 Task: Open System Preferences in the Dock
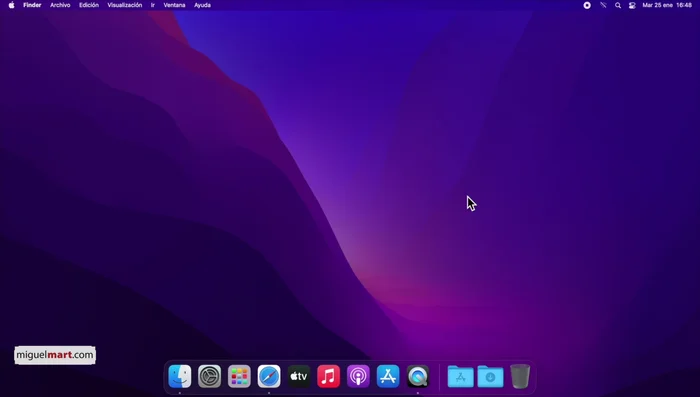(x=209, y=376)
